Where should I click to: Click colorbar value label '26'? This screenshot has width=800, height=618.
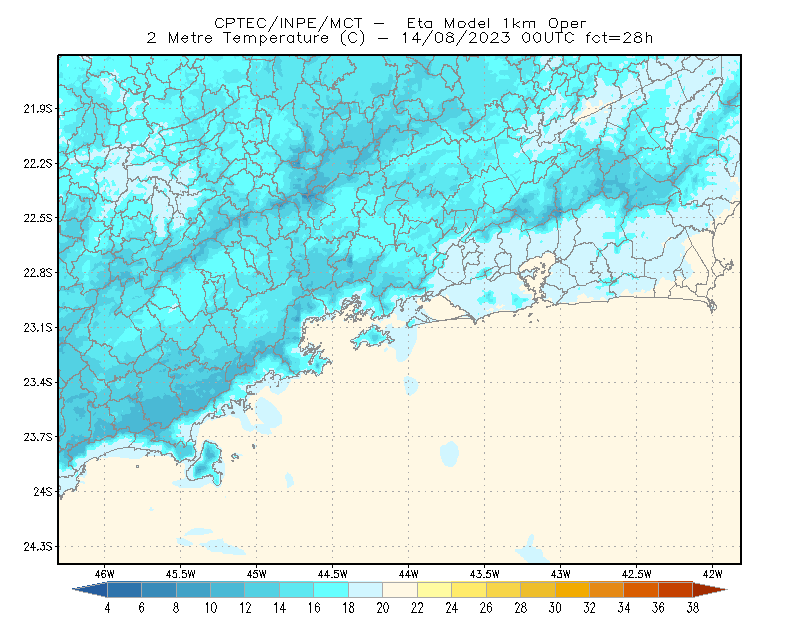click(x=486, y=608)
